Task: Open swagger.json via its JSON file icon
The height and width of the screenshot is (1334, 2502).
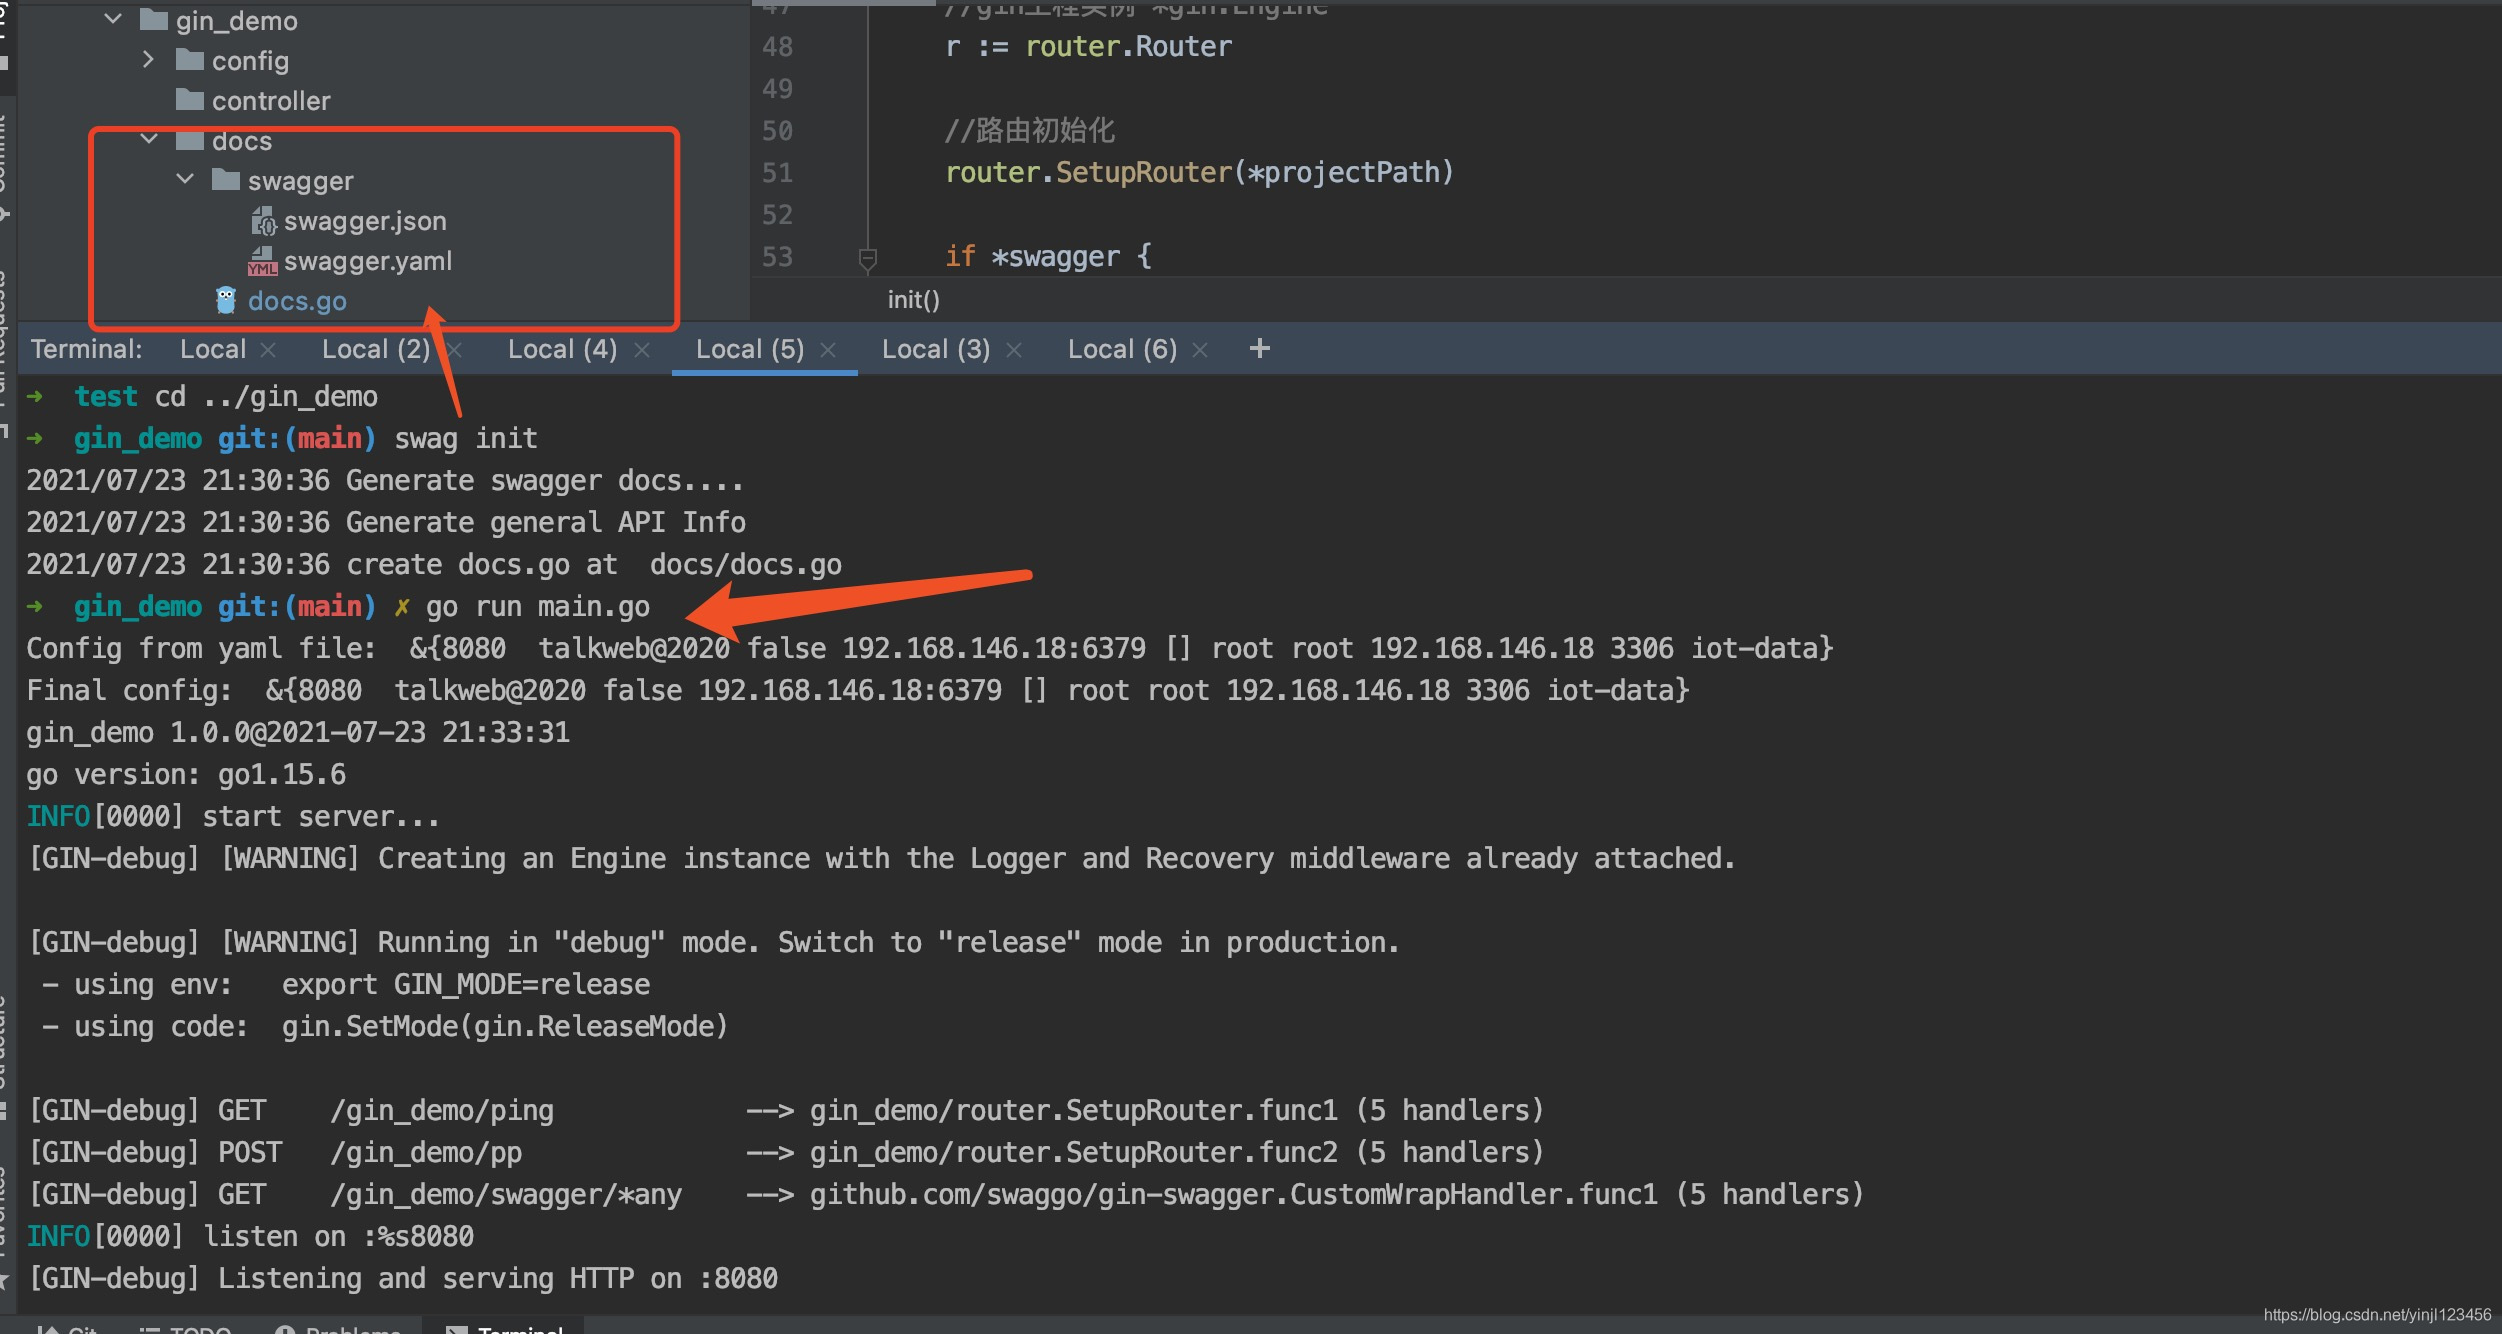Action: pos(263,220)
